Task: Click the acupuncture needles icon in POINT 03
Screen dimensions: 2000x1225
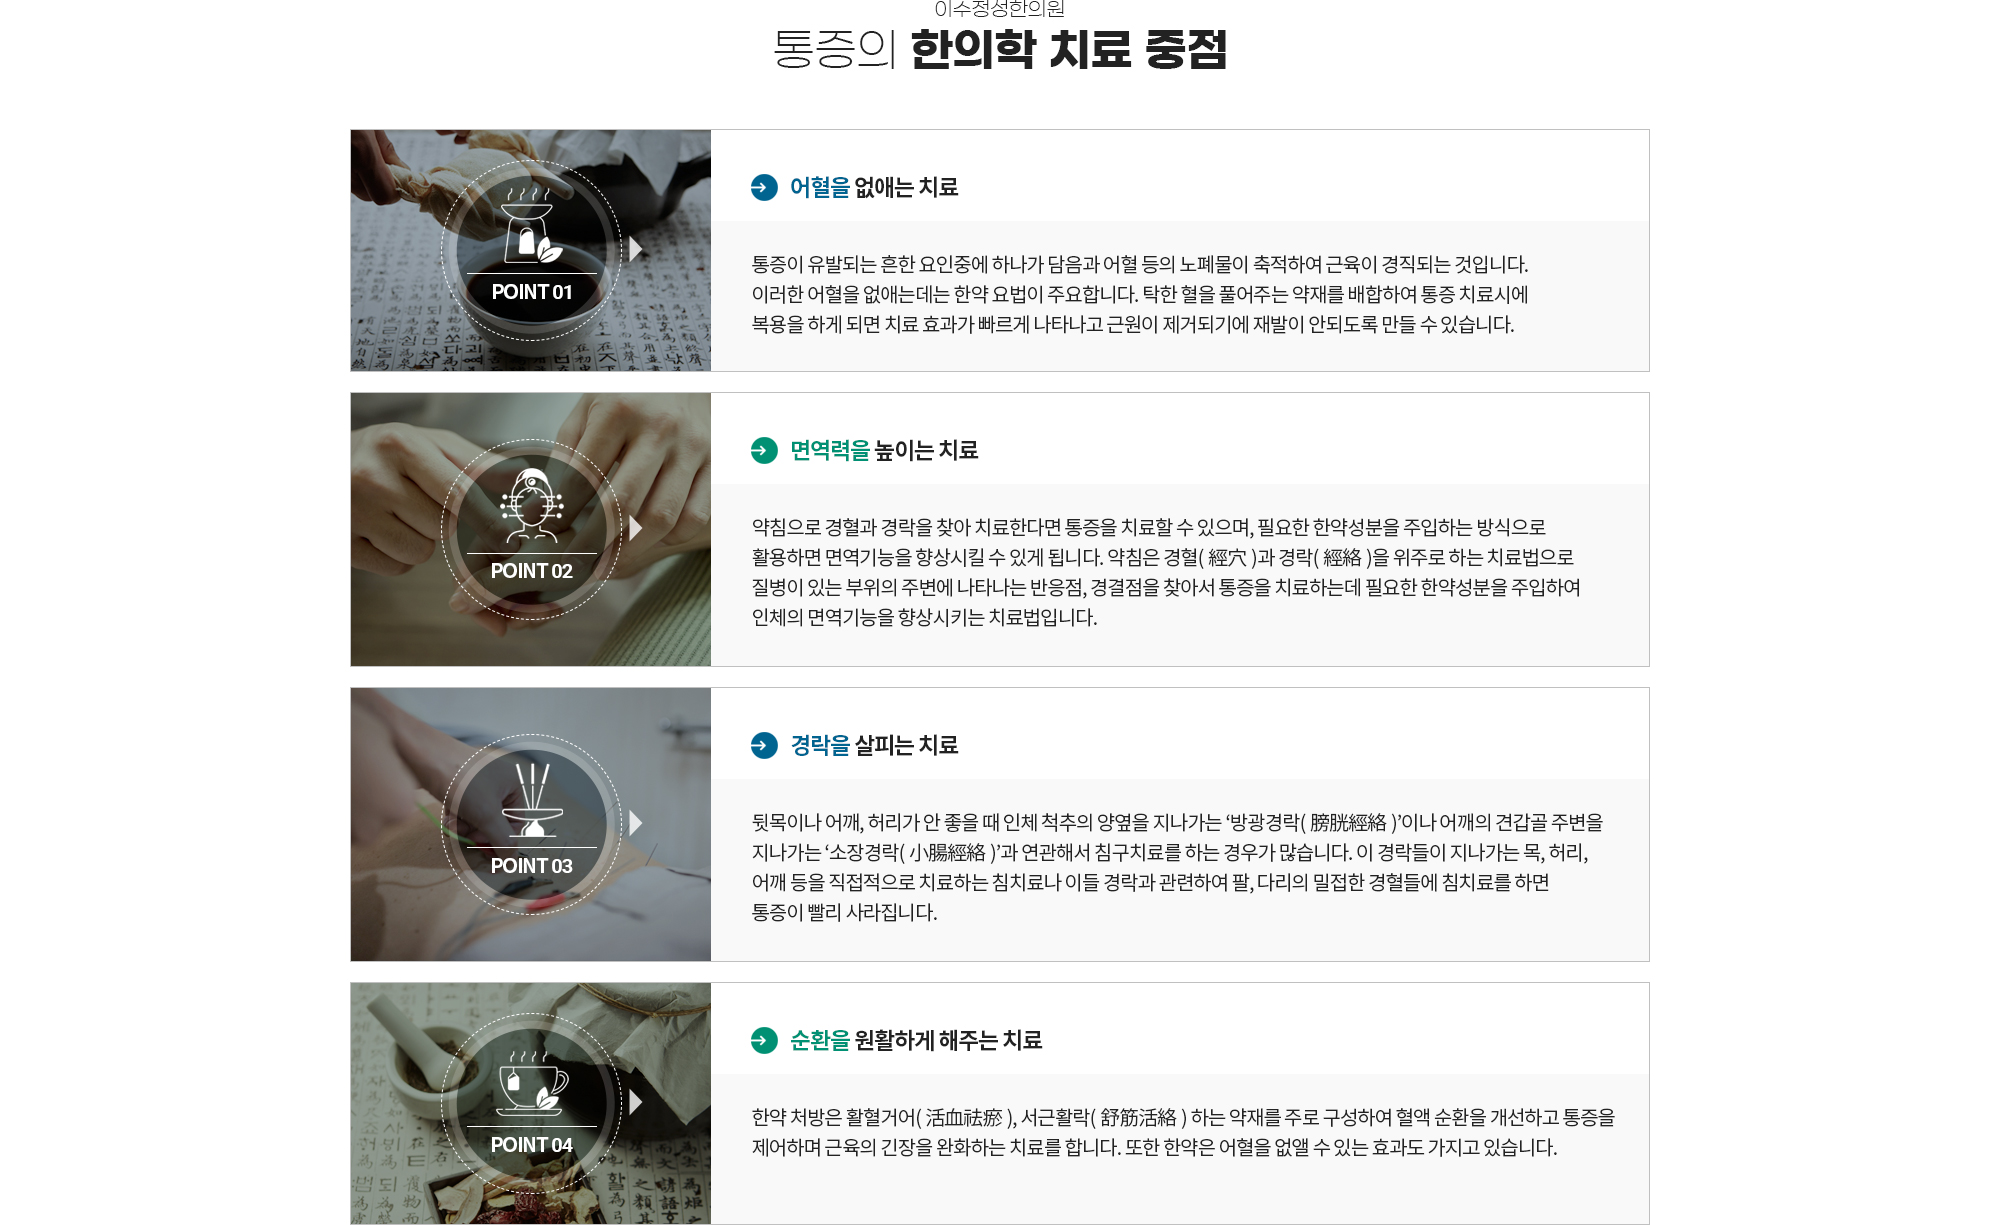Action: 531,800
